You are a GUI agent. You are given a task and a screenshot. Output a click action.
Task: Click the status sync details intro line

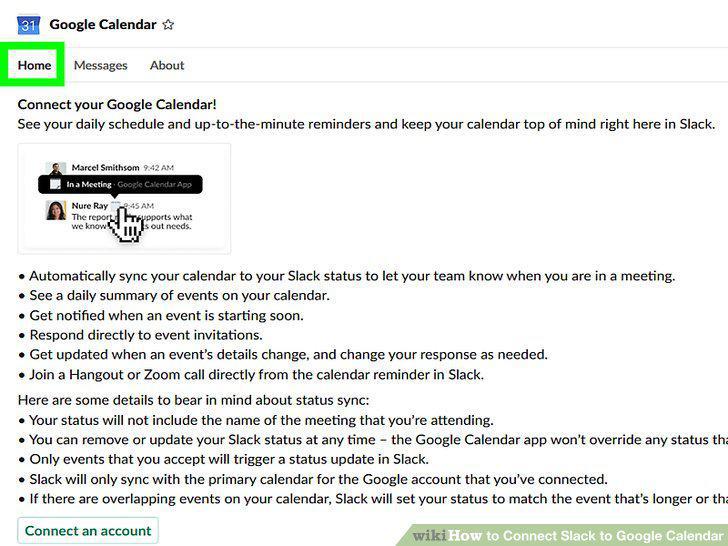(x=194, y=400)
